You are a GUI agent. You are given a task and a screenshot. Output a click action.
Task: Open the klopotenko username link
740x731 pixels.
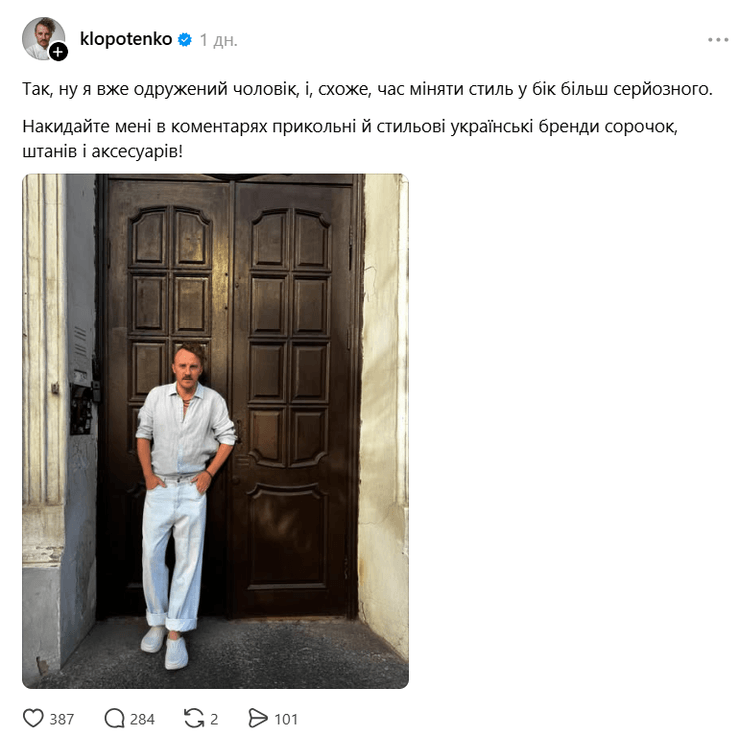126,39
